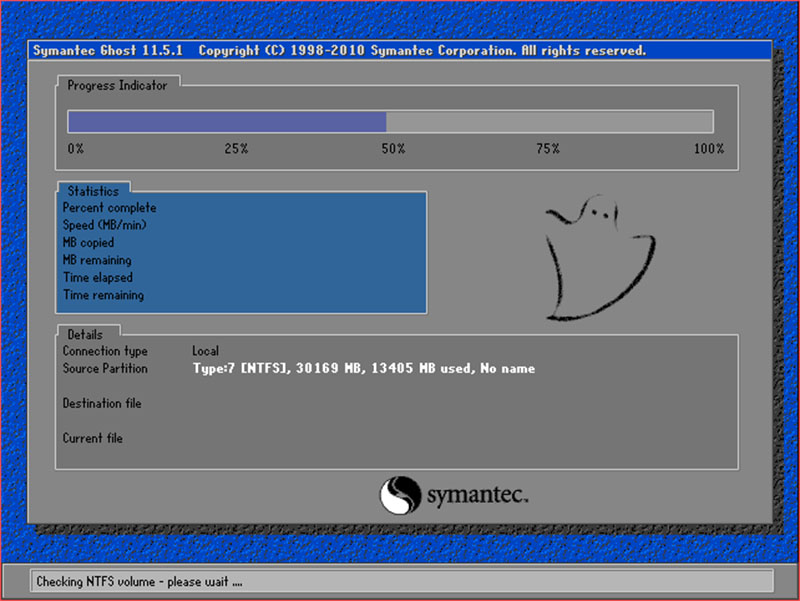
Task: Click the Checking NTFS volume status message
Action: [139, 582]
